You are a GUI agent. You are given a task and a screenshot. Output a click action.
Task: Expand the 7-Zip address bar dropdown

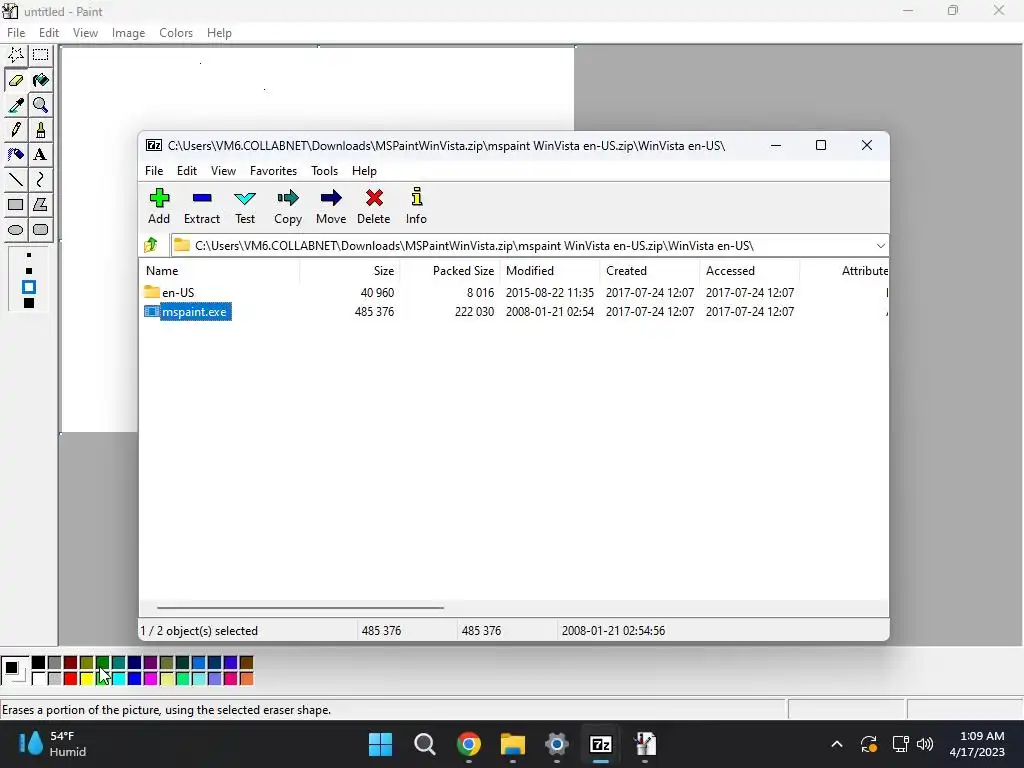click(880, 246)
